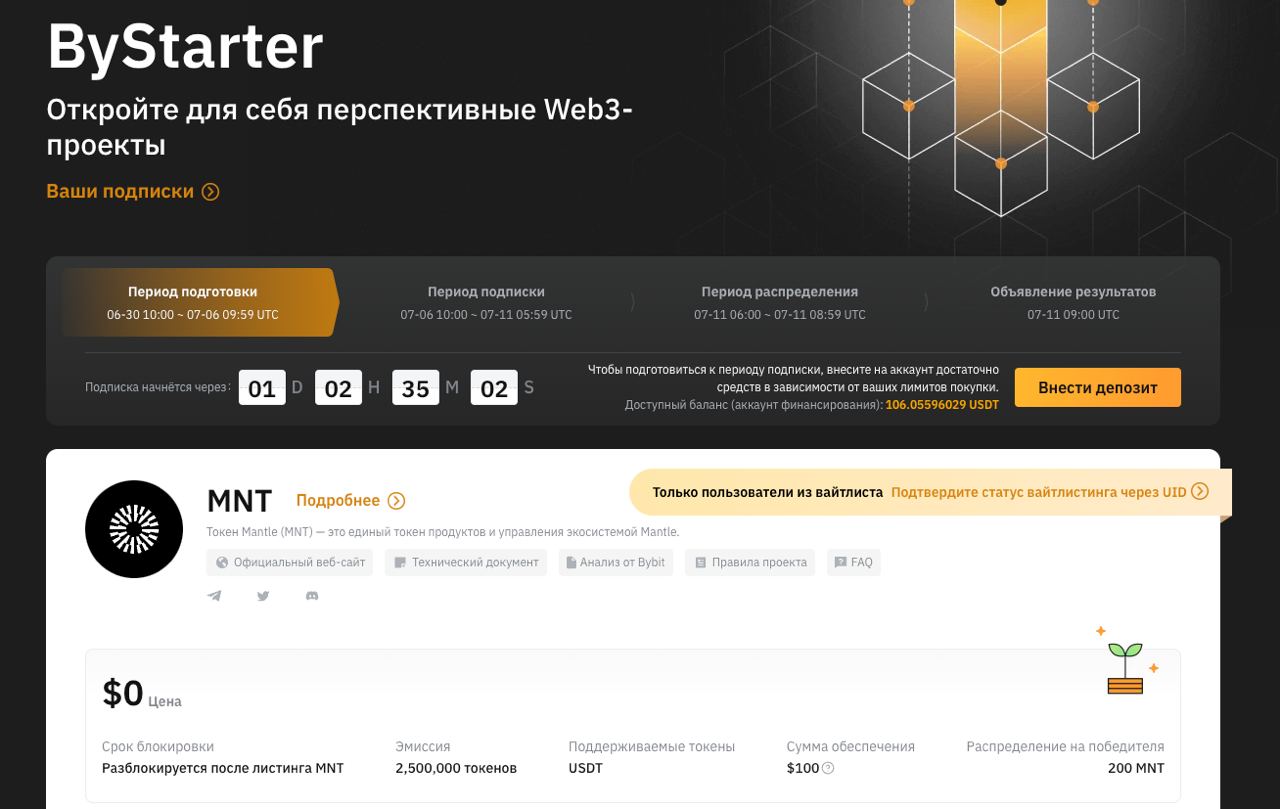1280x809 pixels.
Task: Open the Правила проекта link
Action: click(749, 562)
